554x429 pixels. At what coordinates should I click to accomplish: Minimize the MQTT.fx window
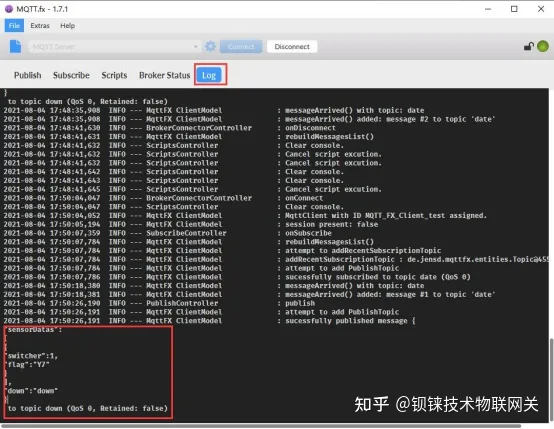pyautogui.click(x=488, y=9)
